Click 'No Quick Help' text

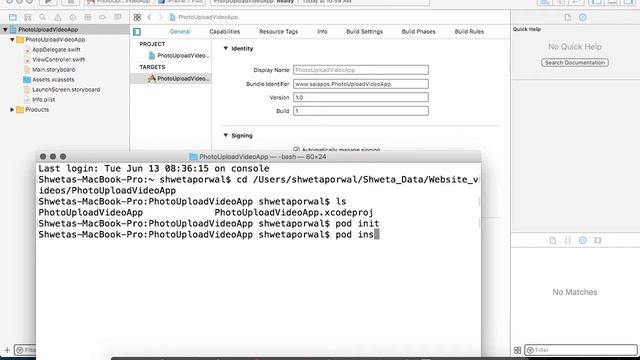click(575, 47)
